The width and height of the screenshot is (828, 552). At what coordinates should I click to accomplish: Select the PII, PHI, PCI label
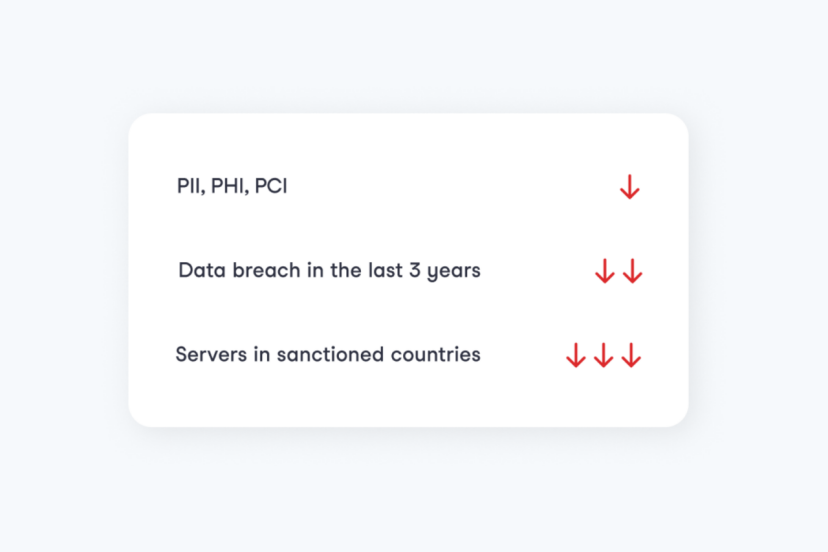point(232,186)
